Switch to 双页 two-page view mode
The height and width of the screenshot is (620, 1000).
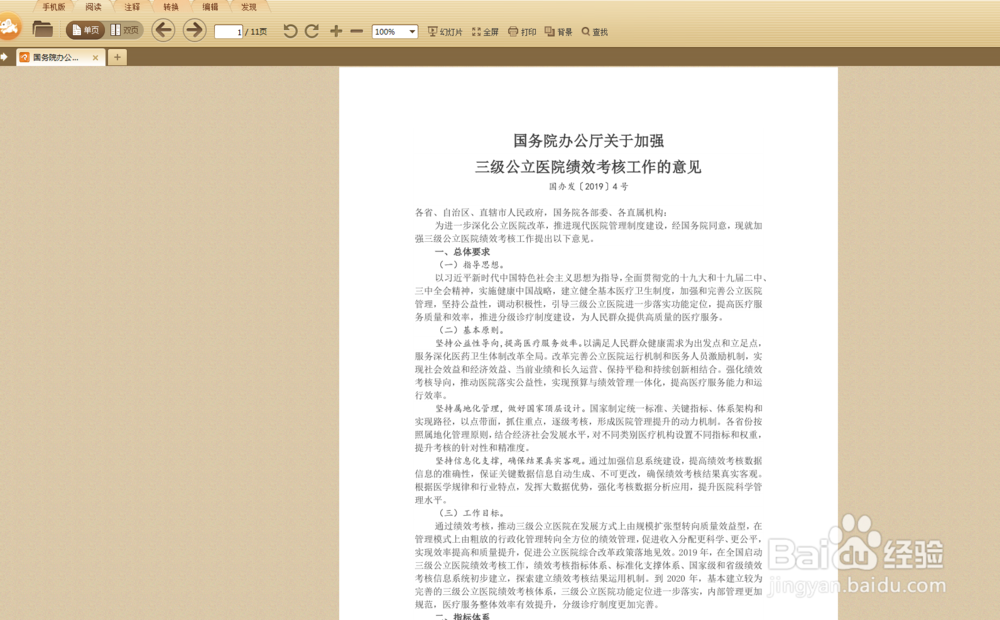click(124, 30)
